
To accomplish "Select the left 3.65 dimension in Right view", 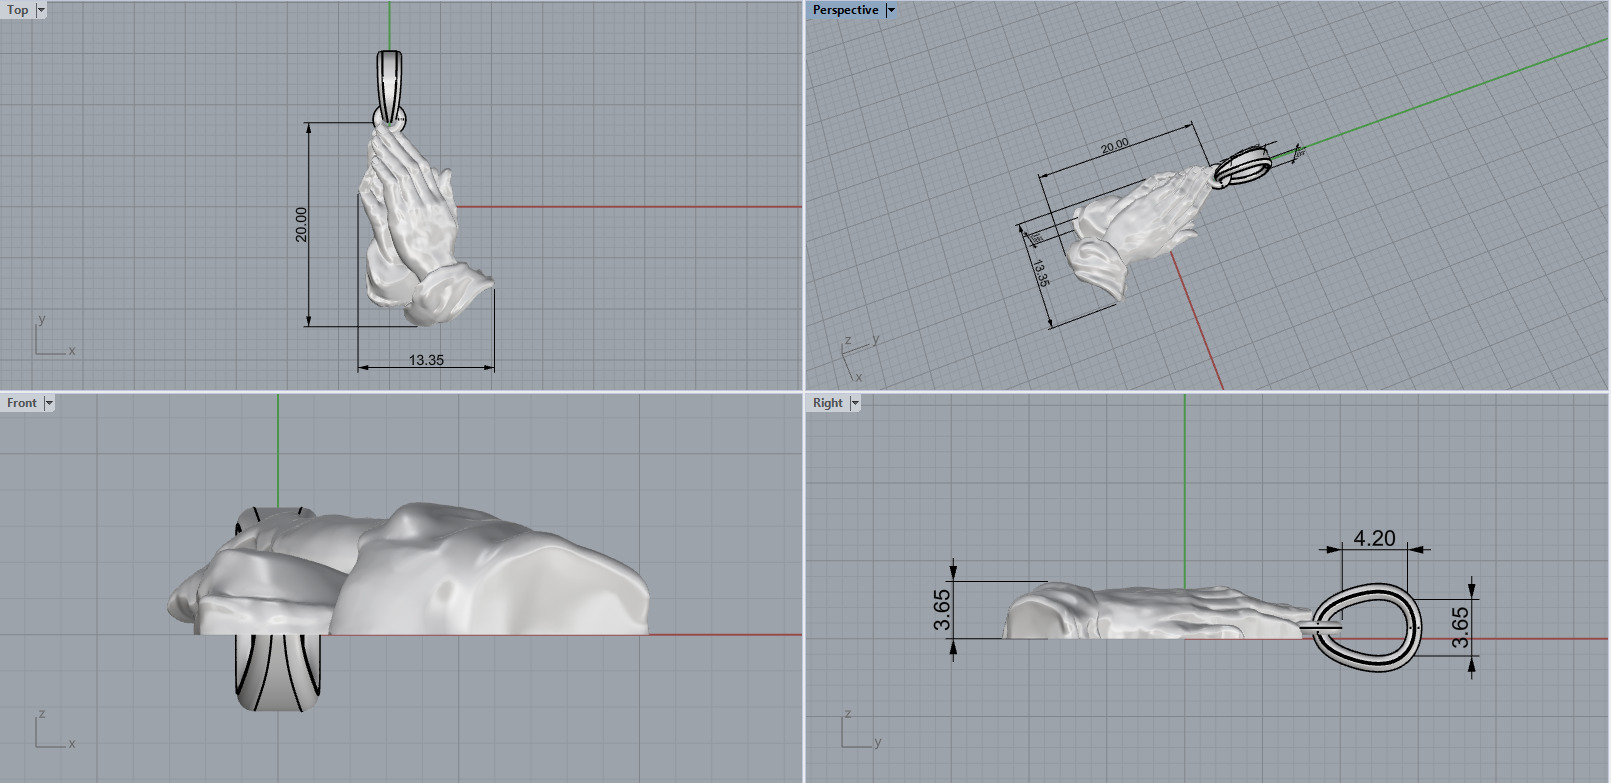I will [942, 610].
